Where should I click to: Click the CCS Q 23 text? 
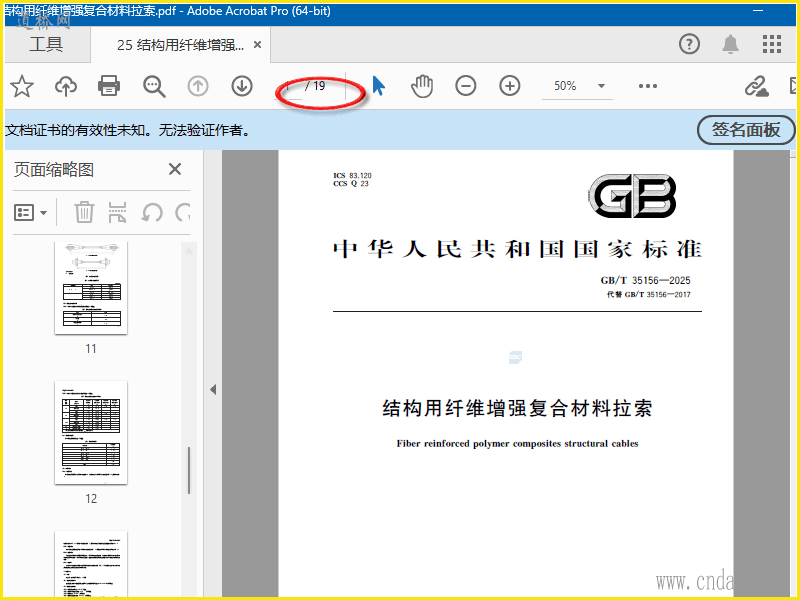tap(351, 184)
